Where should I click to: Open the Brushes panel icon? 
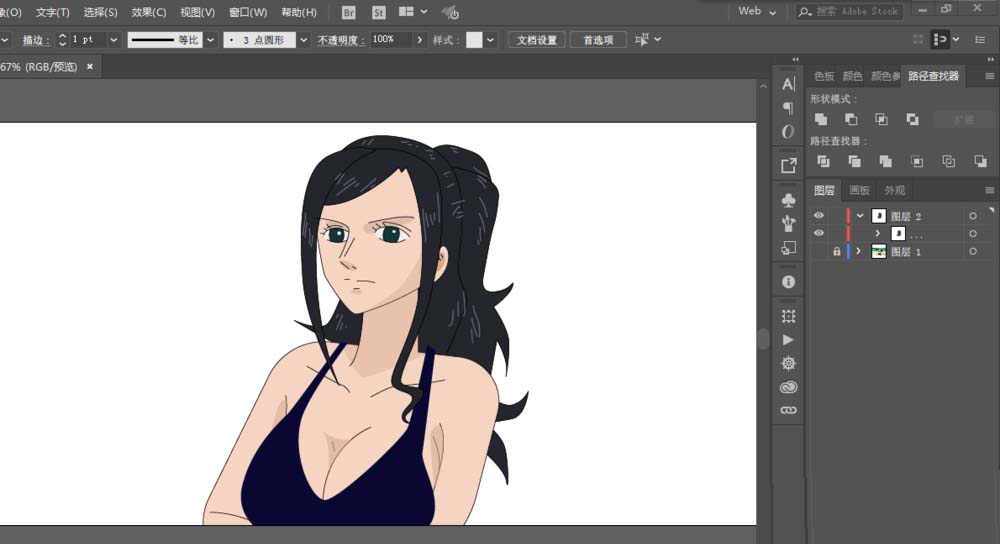pos(788,223)
